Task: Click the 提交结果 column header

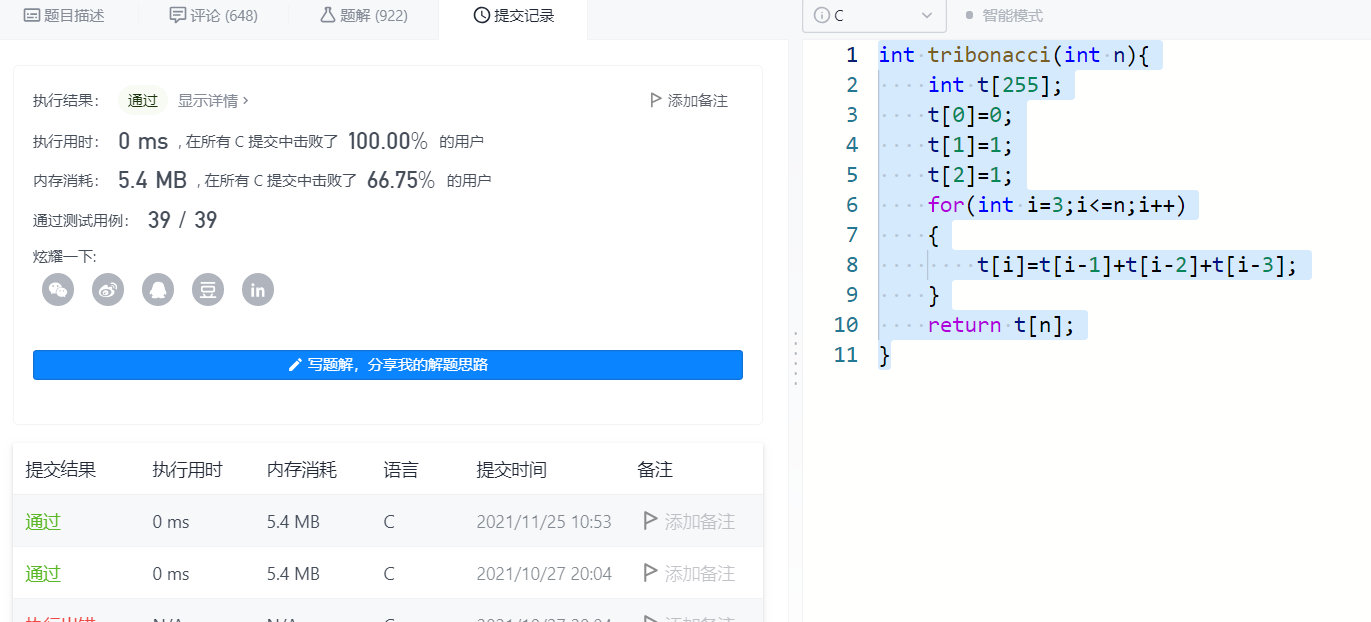Action: point(60,469)
